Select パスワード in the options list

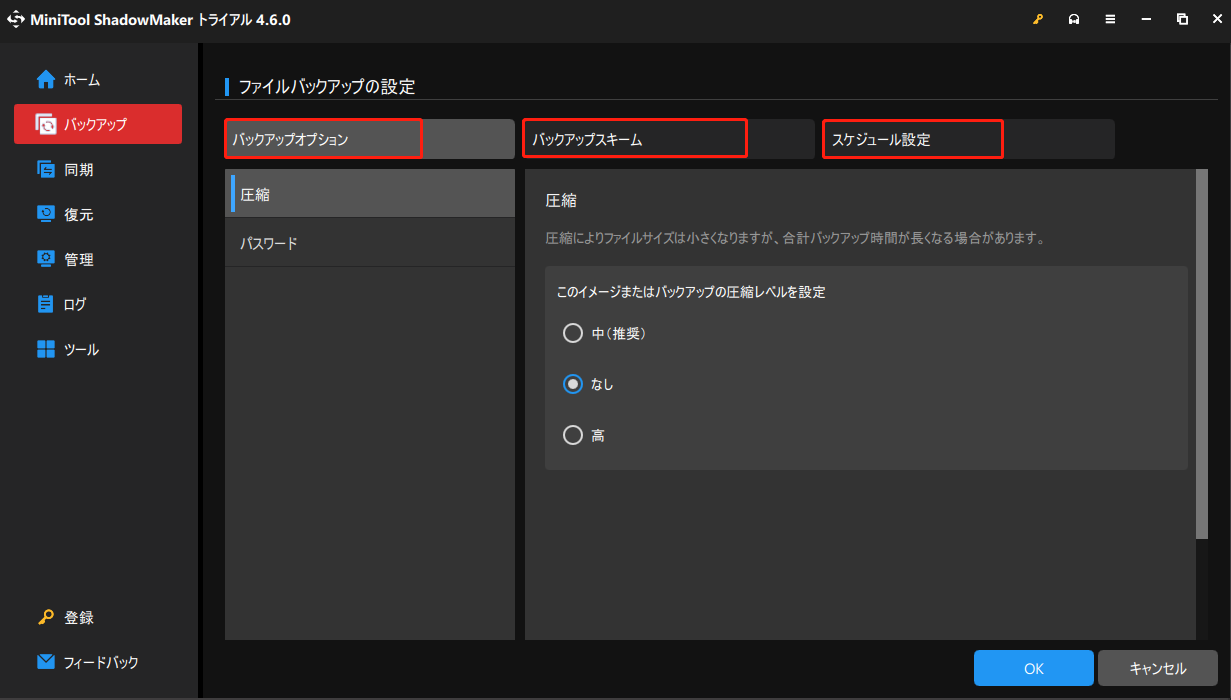point(370,243)
